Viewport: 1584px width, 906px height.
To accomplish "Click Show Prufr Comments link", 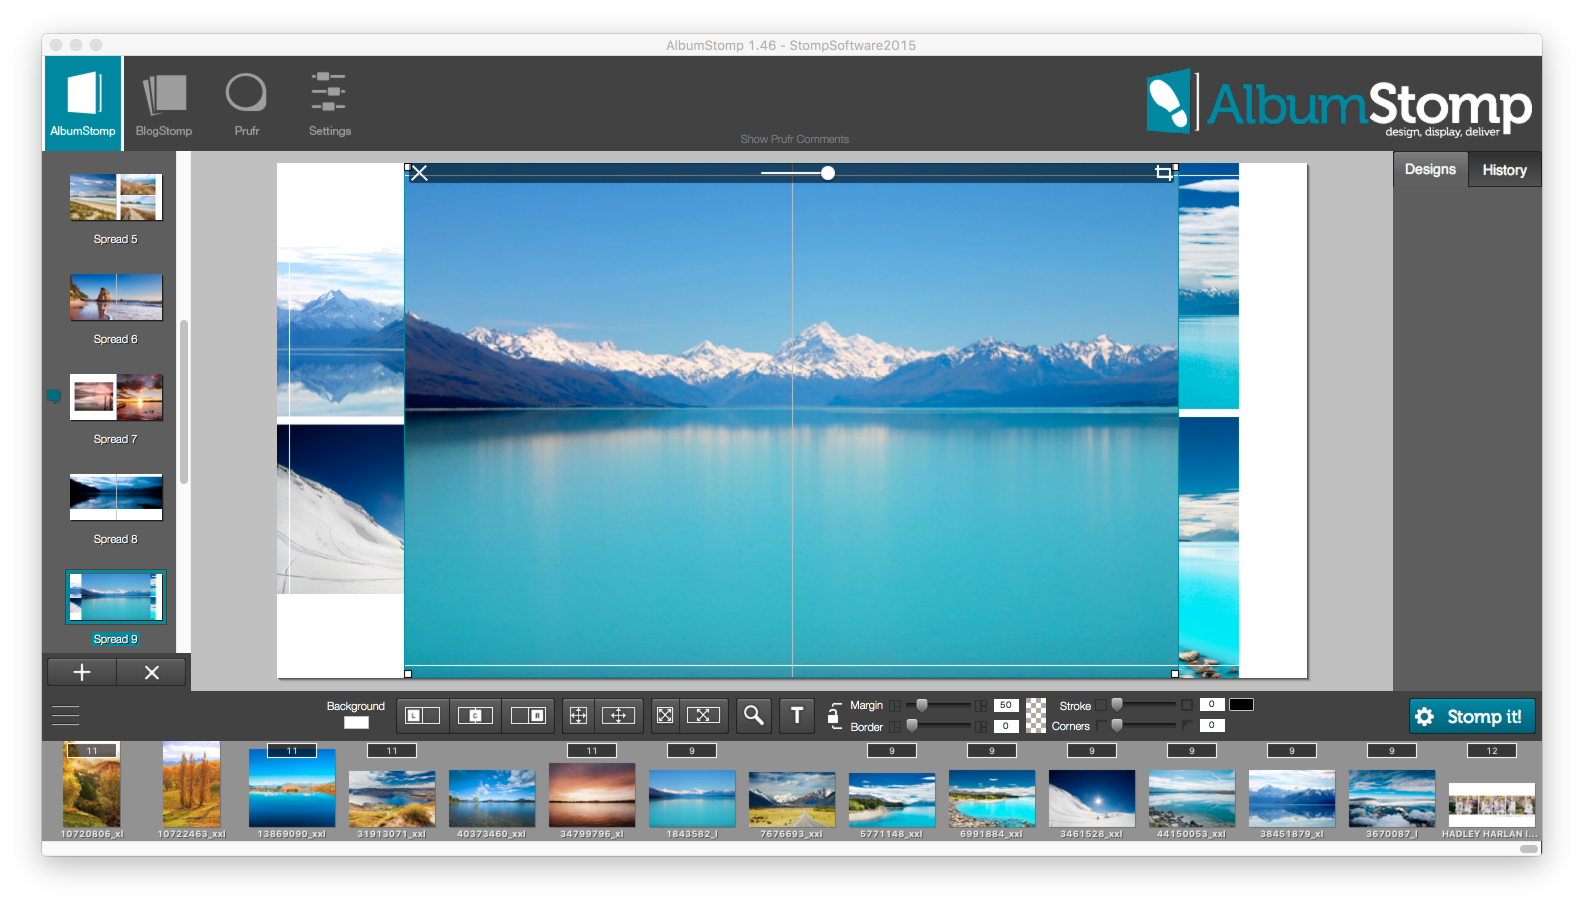I will (x=794, y=139).
